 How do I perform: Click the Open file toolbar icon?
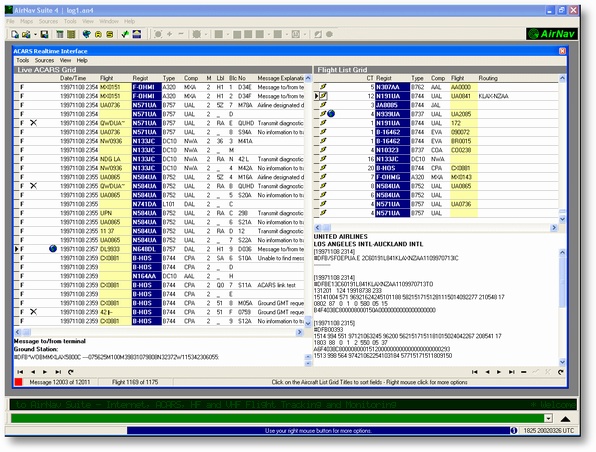click(x=26, y=35)
